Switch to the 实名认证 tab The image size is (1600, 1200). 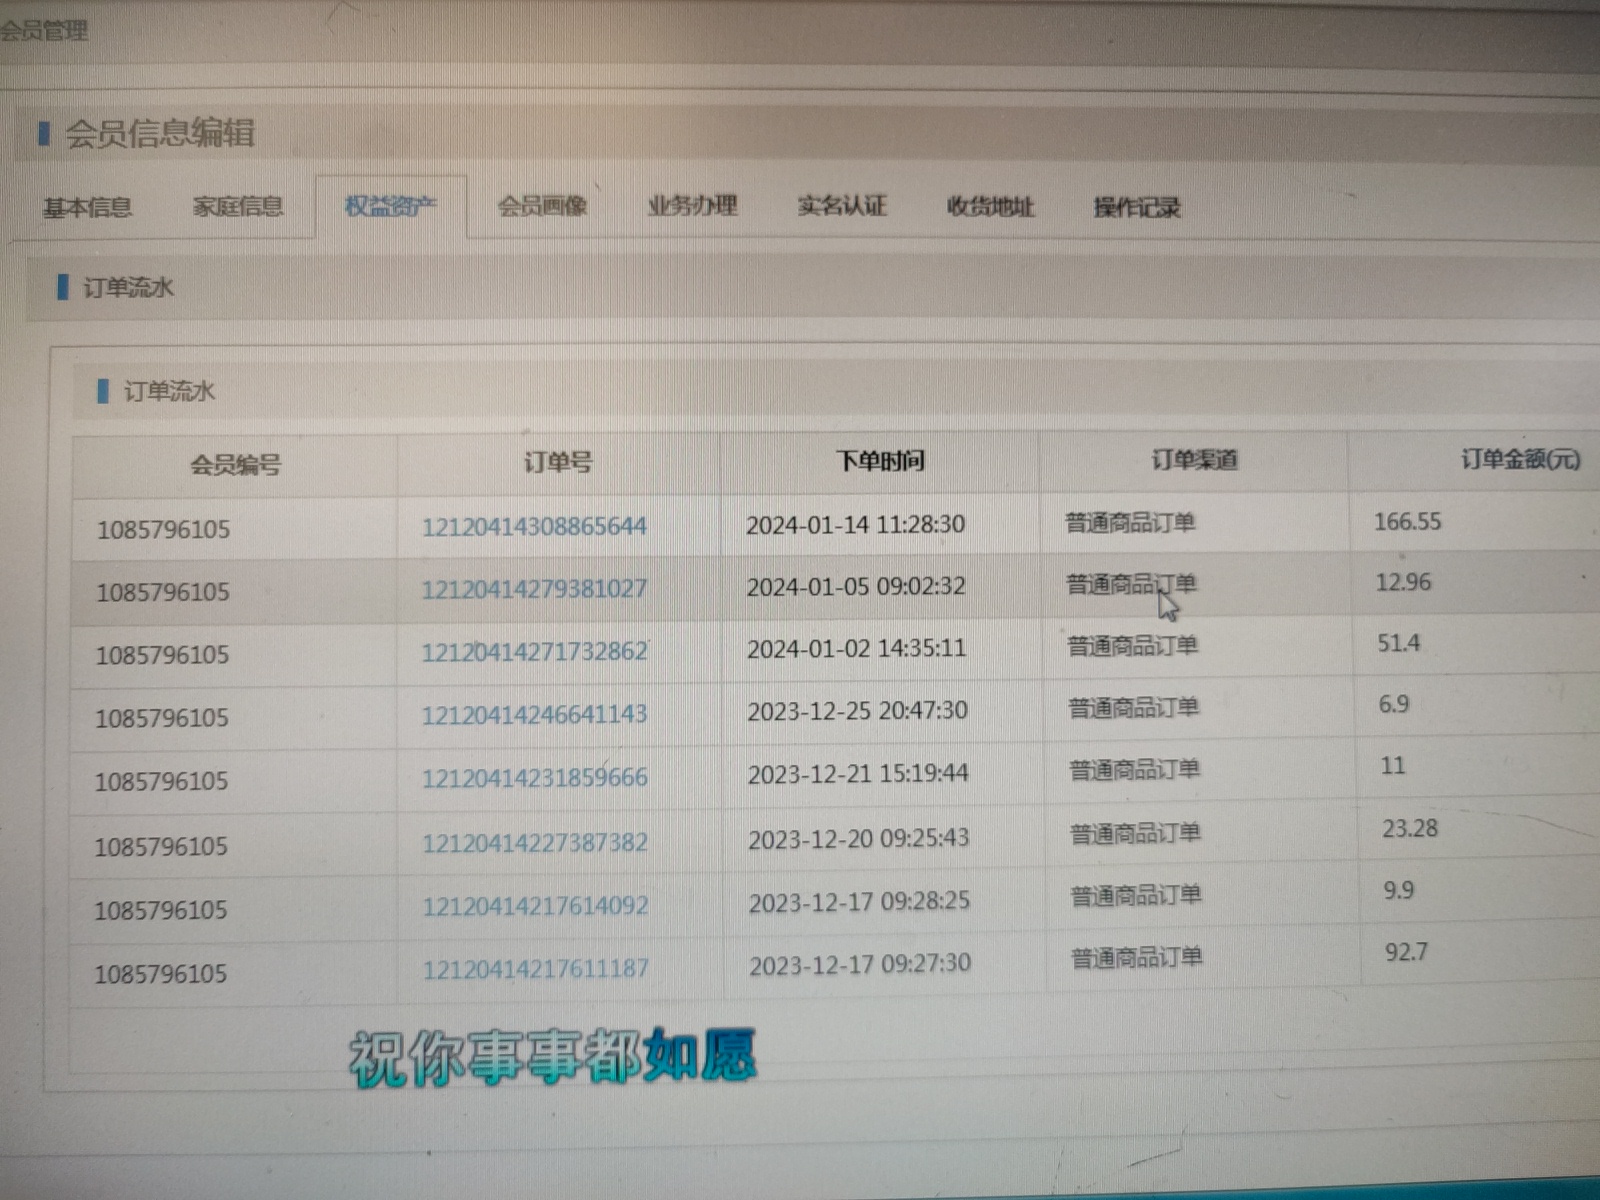click(842, 206)
